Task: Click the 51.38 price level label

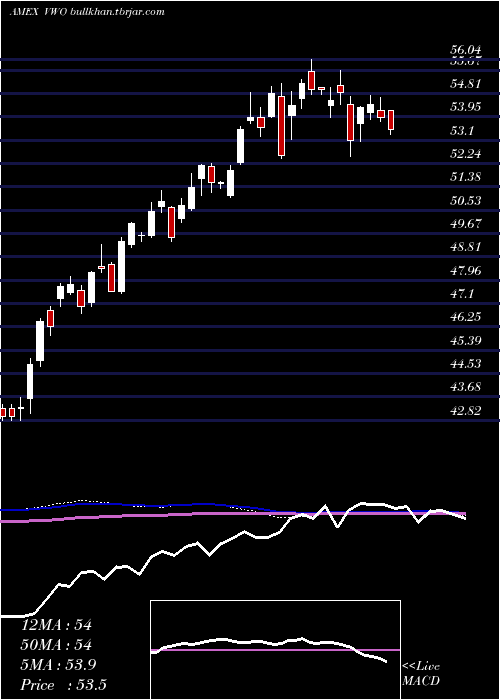Action: coord(466,177)
